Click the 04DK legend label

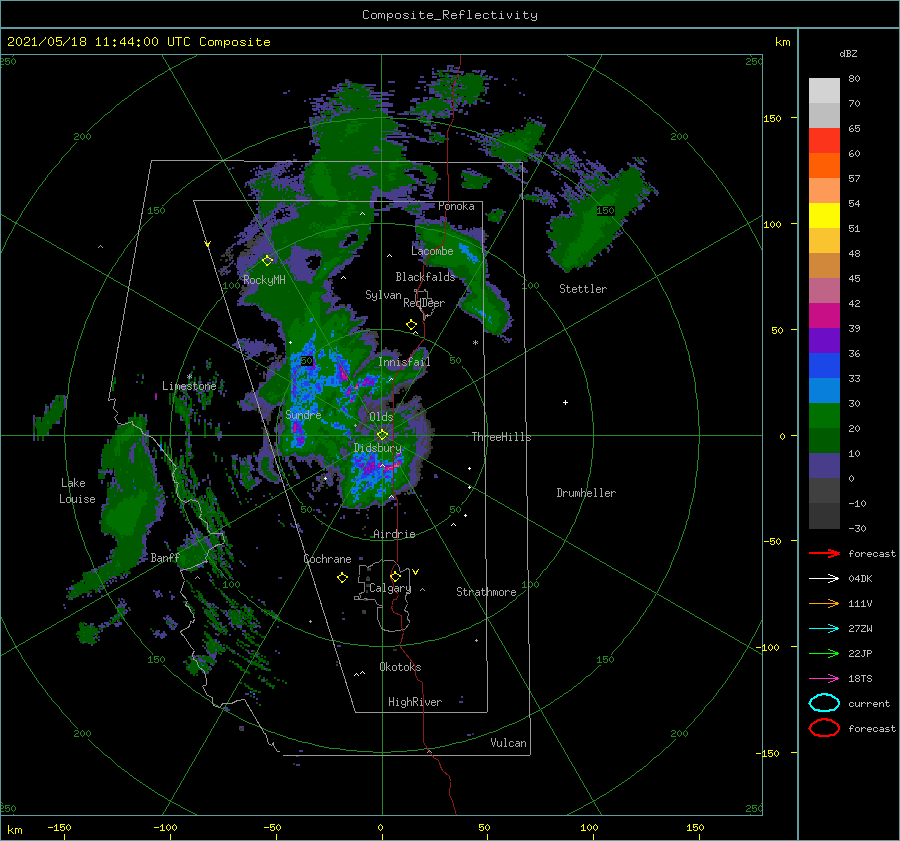860,578
